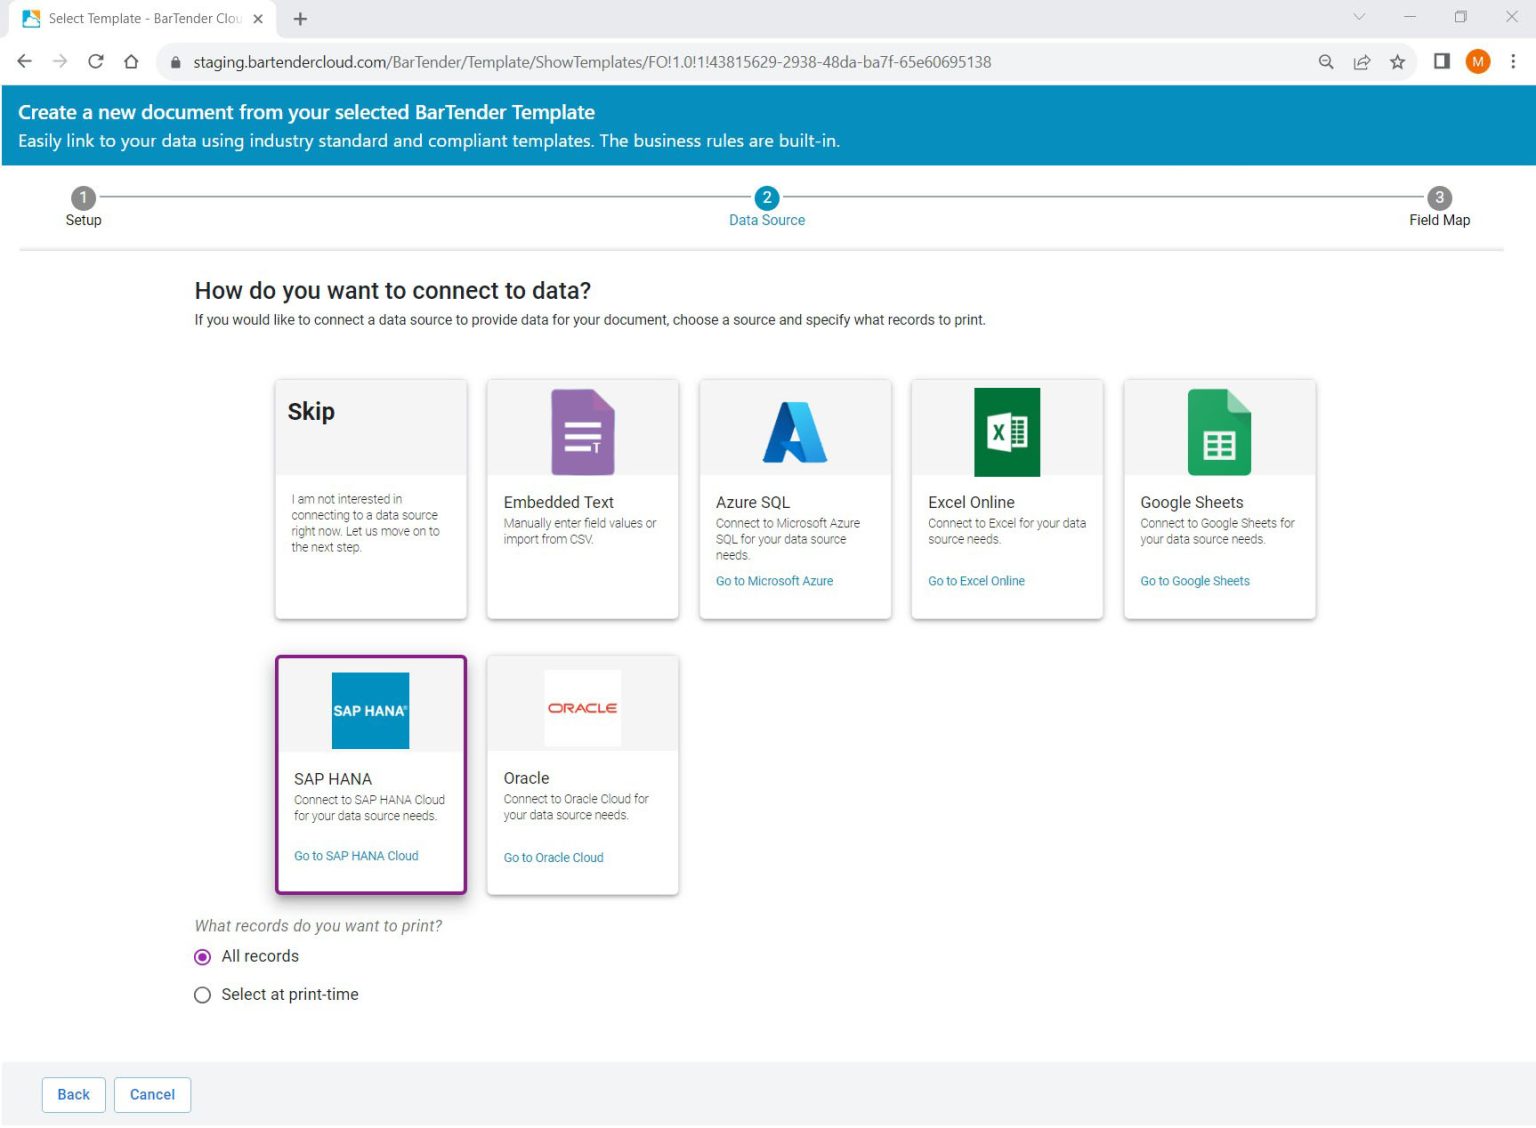Viewport: 1536px width, 1128px height.
Task: Click the Skip data source card
Action: tap(370, 498)
